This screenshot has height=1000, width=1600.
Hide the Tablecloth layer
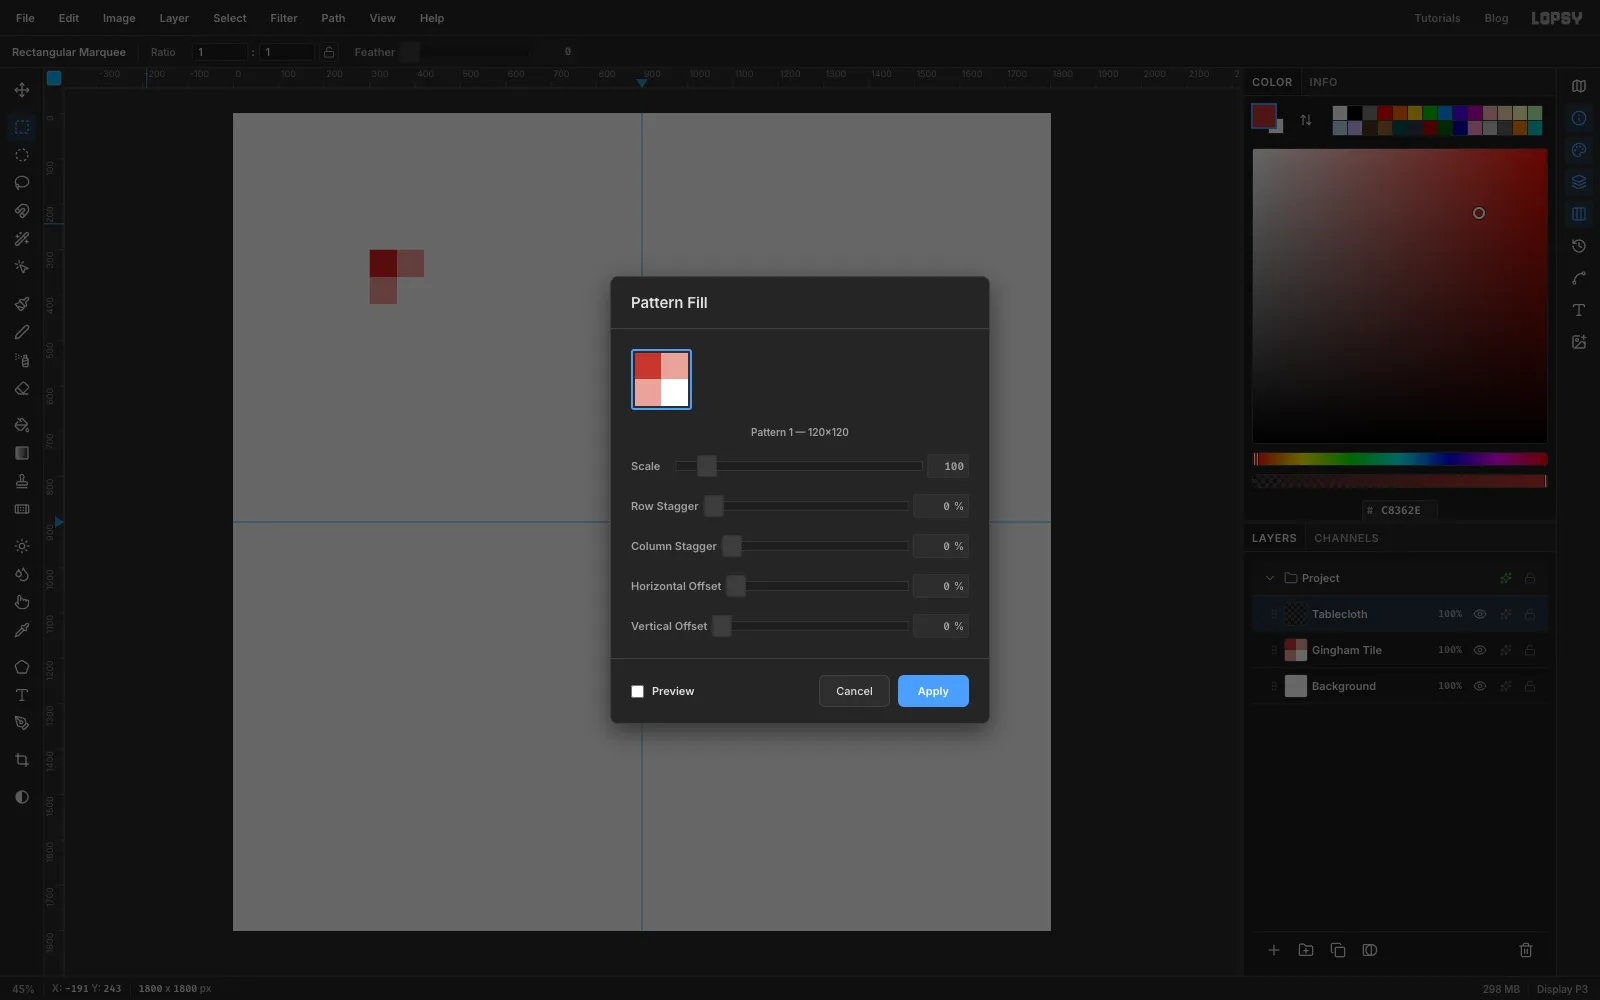tap(1480, 614)
